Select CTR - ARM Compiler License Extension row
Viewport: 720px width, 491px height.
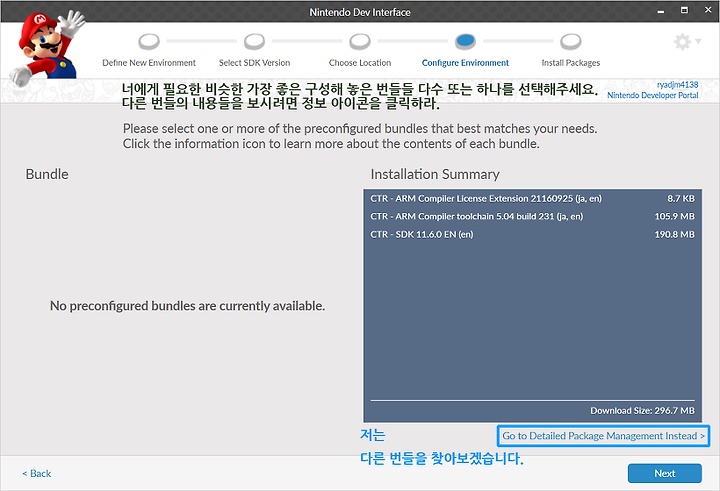coord(532,198)
